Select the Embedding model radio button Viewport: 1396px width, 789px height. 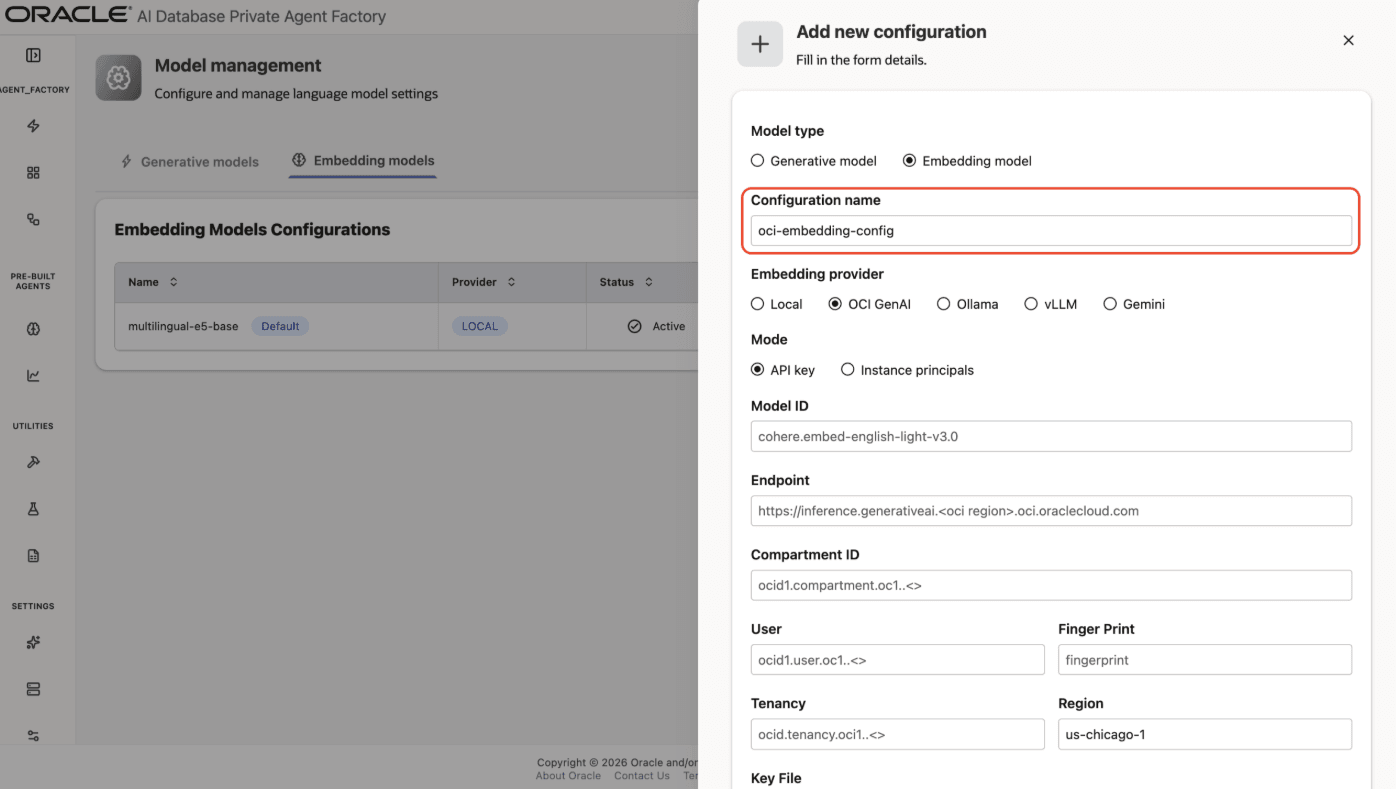[909, 160]
